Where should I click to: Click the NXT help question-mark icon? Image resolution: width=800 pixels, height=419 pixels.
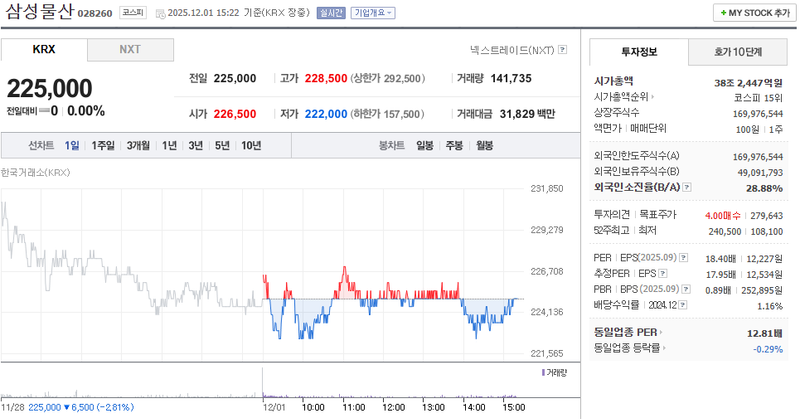tap(562, 50)
